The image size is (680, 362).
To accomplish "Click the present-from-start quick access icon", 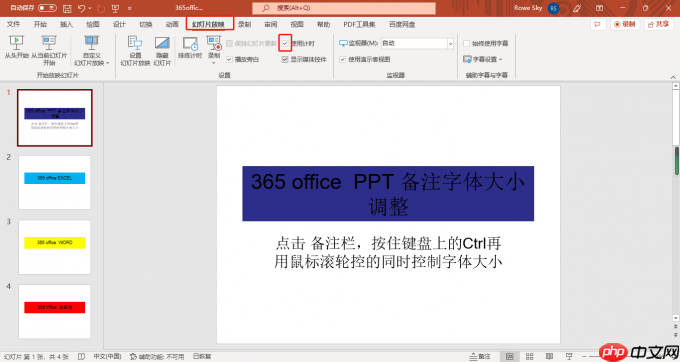I will tap(115, 8).
